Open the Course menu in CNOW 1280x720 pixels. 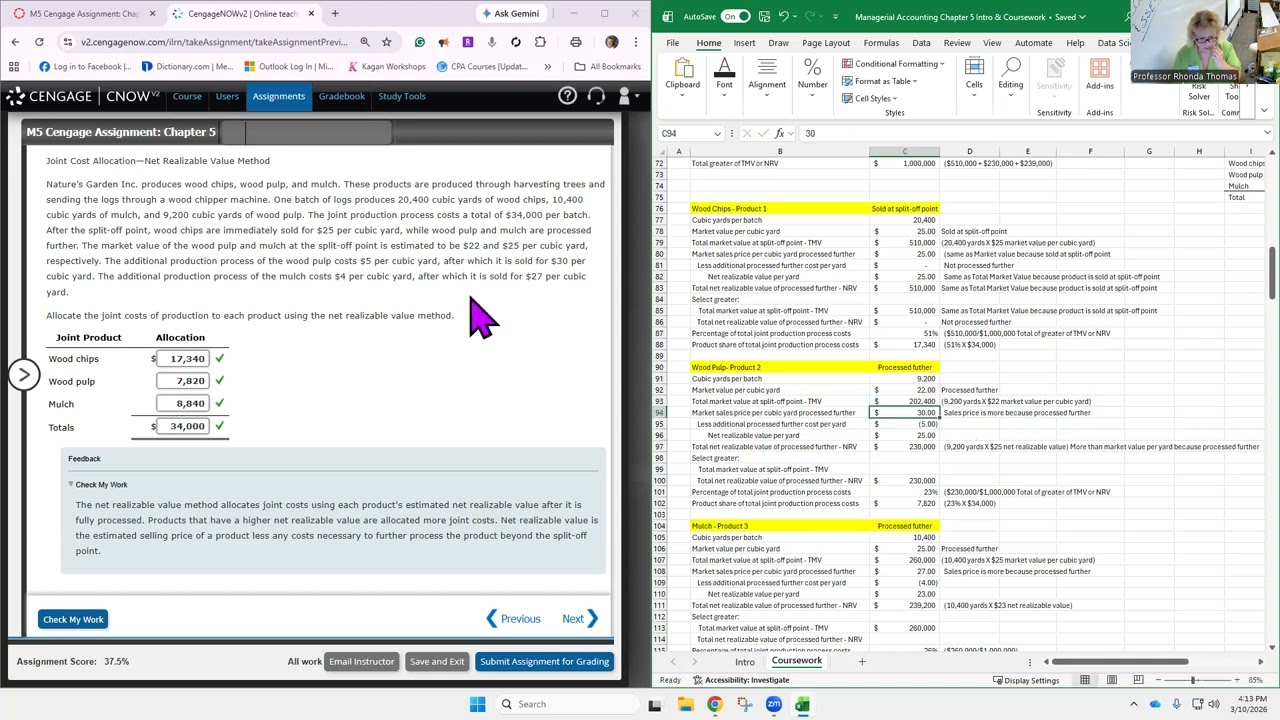(187, 96)
